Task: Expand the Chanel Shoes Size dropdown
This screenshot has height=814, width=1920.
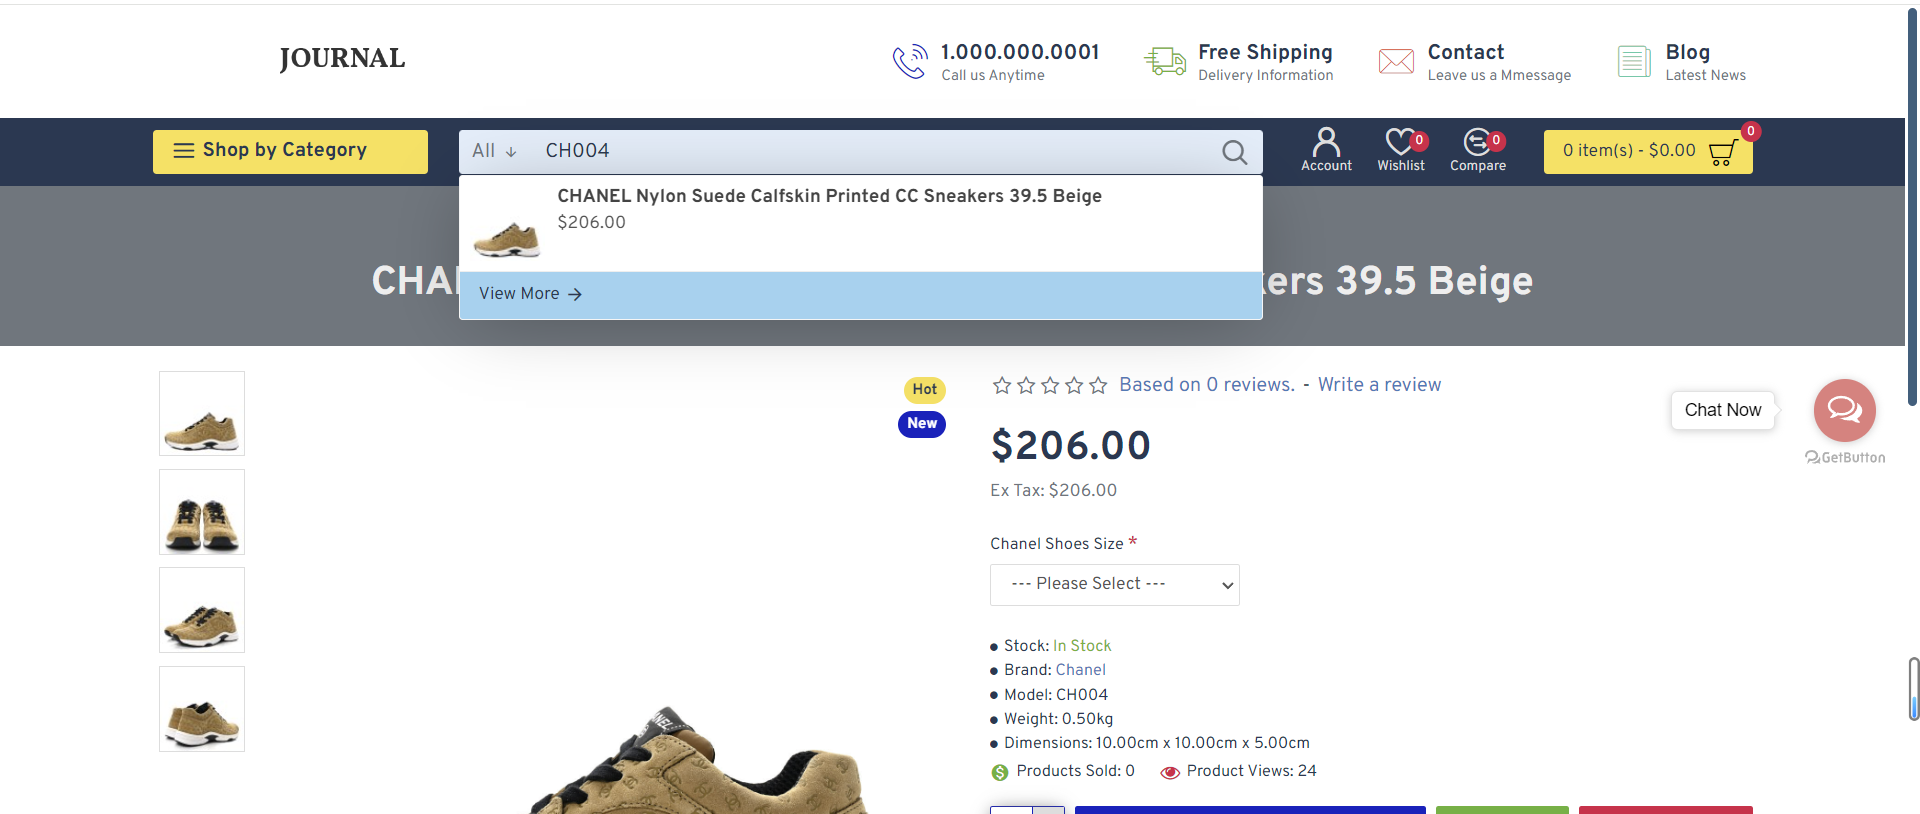Action: [1115, 585]
